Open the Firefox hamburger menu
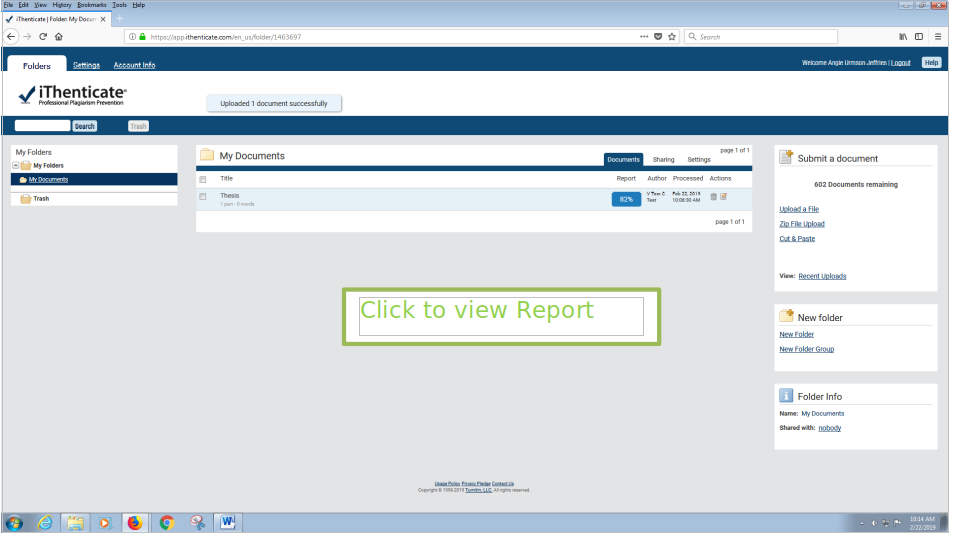The width and height of the screenshot is (955, 535). pos(937,36)
